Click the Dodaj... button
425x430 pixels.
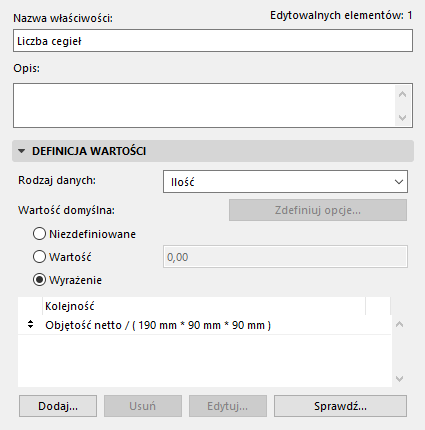coord(58,406)
